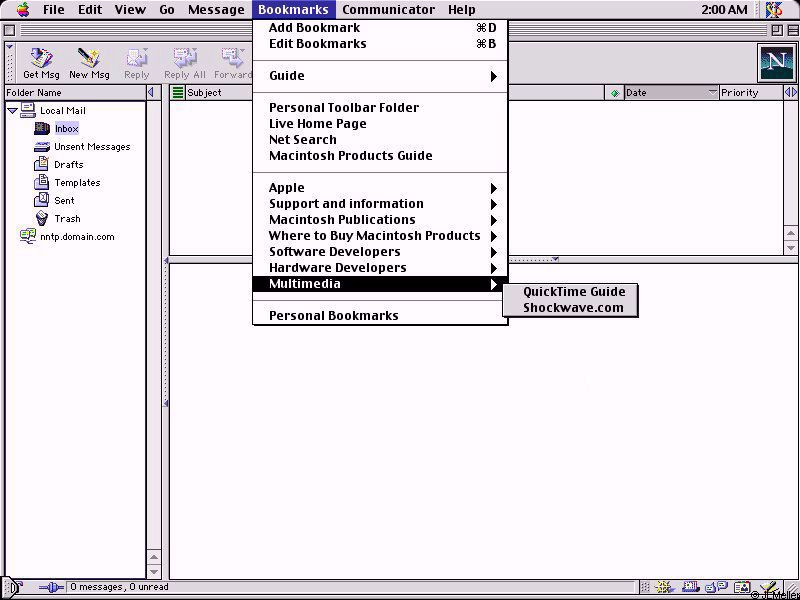Toggle the read/unread diamond column header
Image resolution: width=800 pixels, height=600 pixels.
[x=614, y=93]
